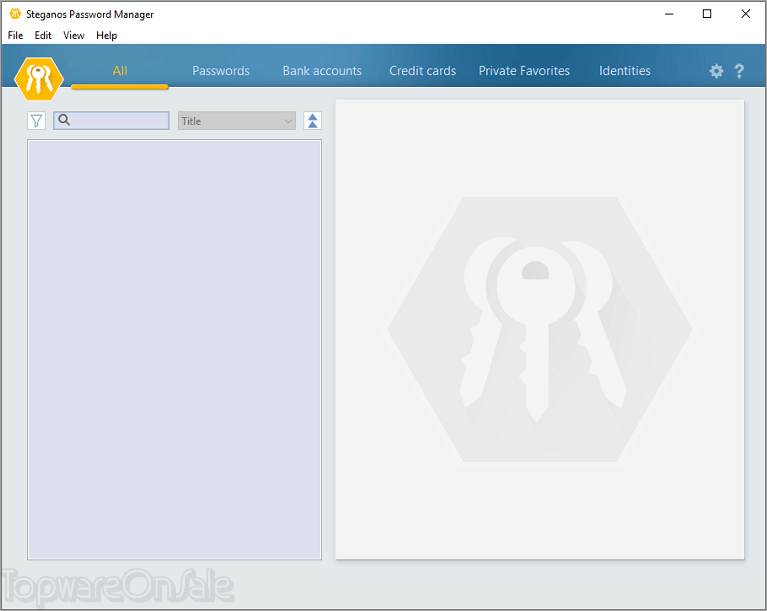Switch to the Identities tab
The image size is (767, 611).
[x=625, y=71]
